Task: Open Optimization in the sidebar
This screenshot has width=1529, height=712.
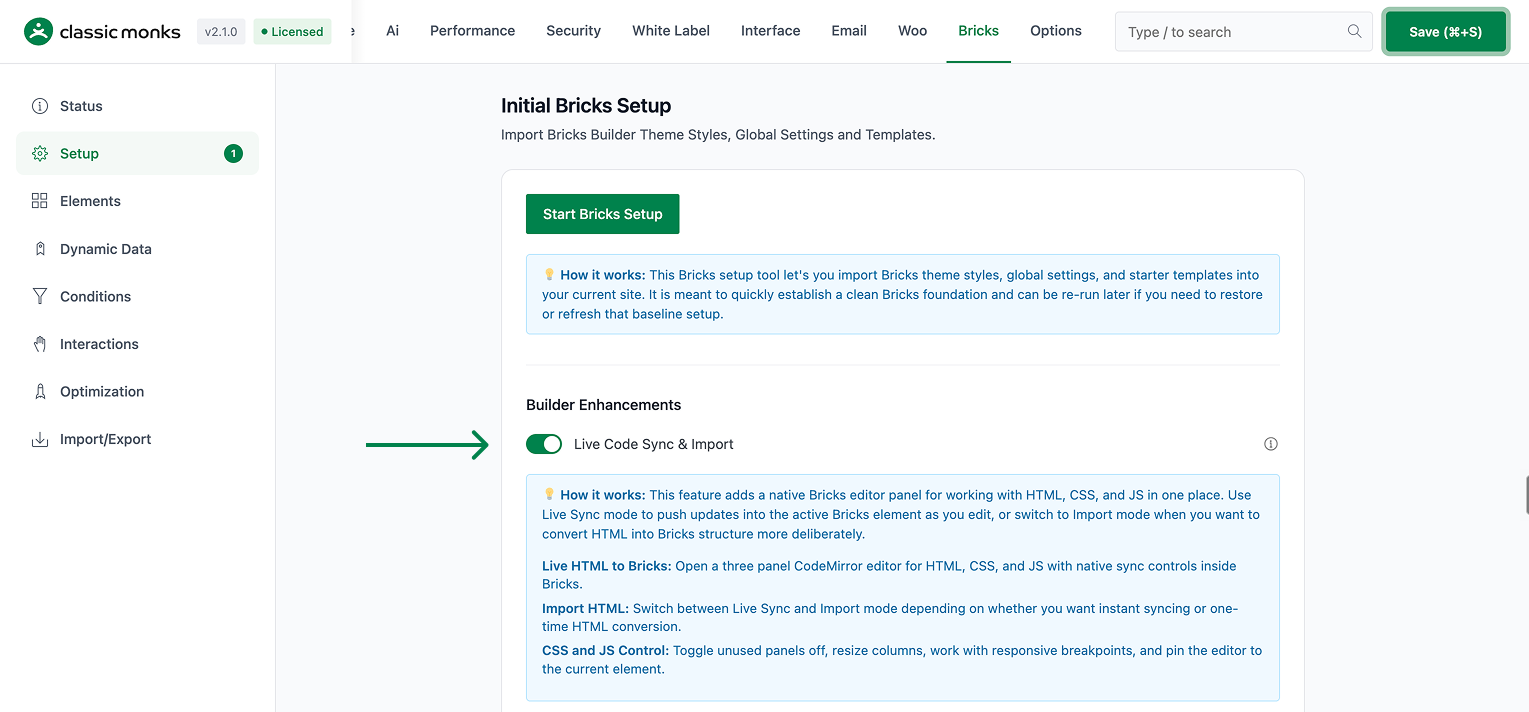Action: click(137, 392)
